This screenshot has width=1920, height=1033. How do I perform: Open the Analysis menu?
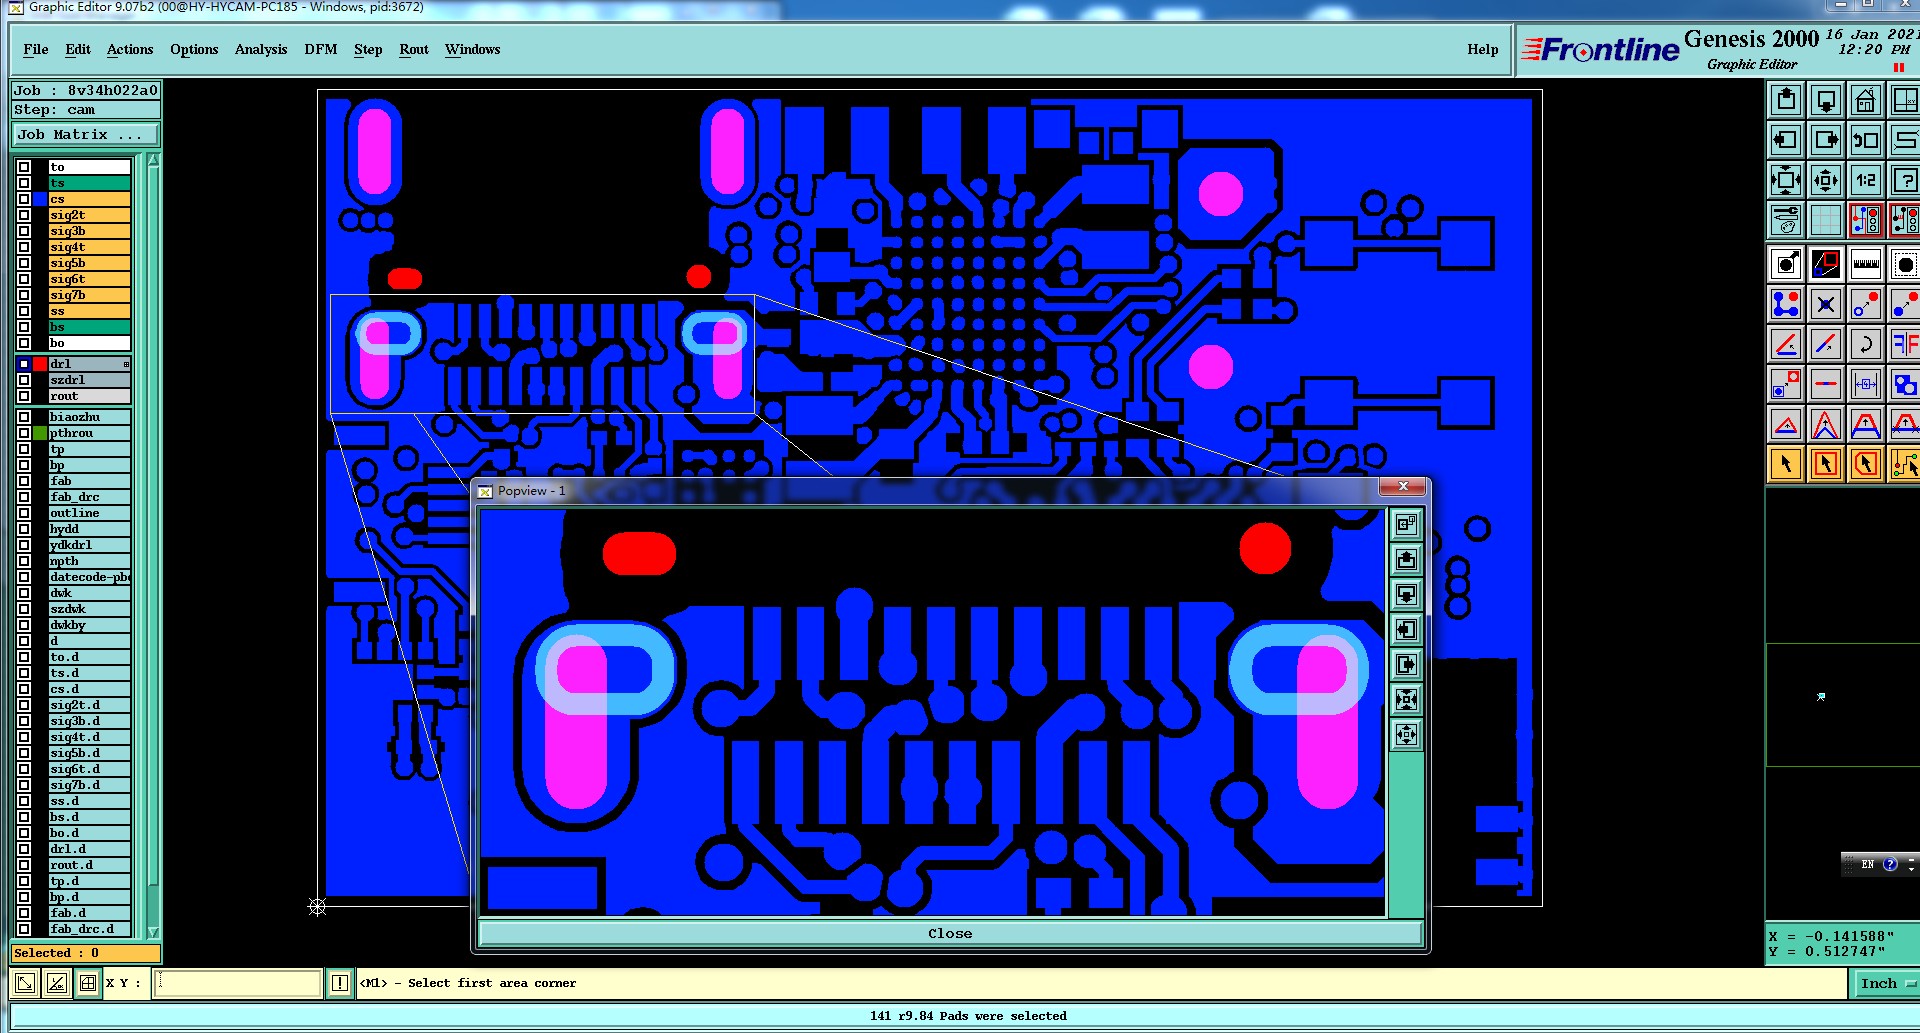point(261,49)
